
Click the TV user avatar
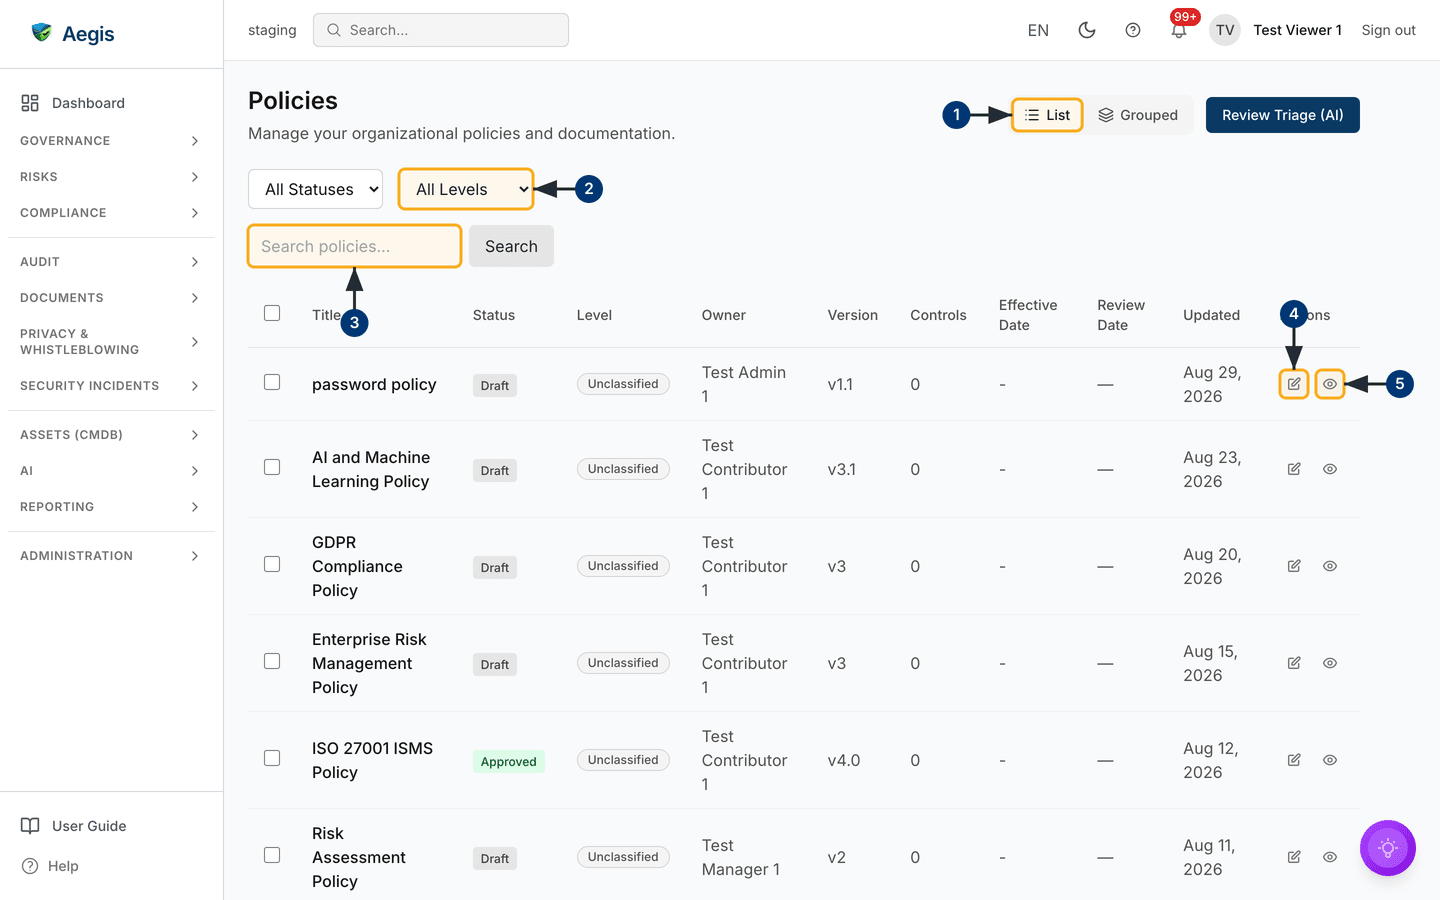click(1225, 30)
